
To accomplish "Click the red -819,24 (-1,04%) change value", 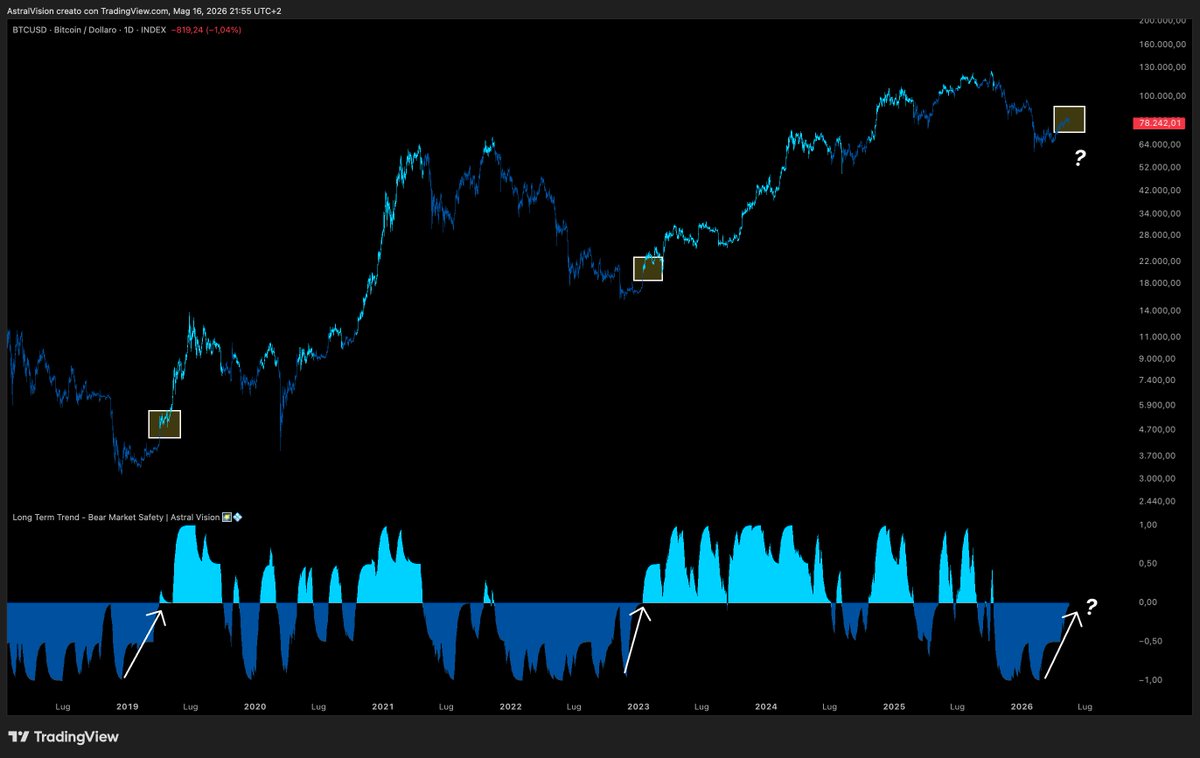I will [205, 30].
